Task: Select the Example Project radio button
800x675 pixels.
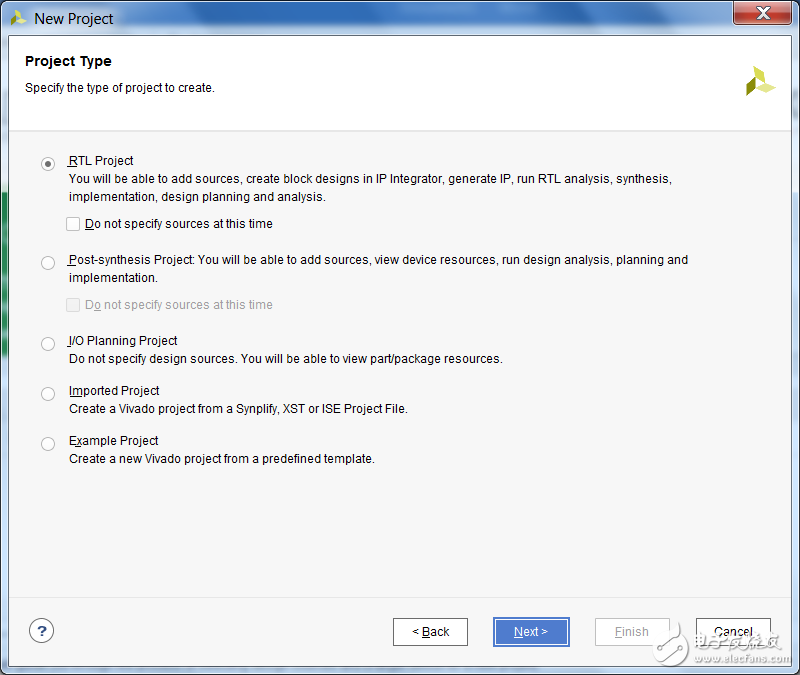Action: [48, 444]
